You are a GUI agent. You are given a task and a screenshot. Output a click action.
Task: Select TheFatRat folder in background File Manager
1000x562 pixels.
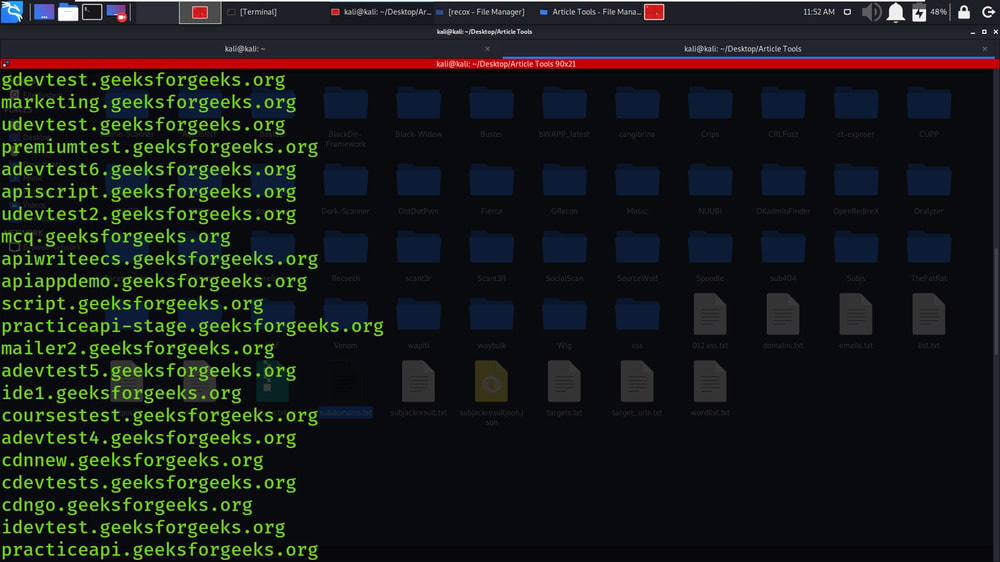pyautogui.click(x=929, y=256)
